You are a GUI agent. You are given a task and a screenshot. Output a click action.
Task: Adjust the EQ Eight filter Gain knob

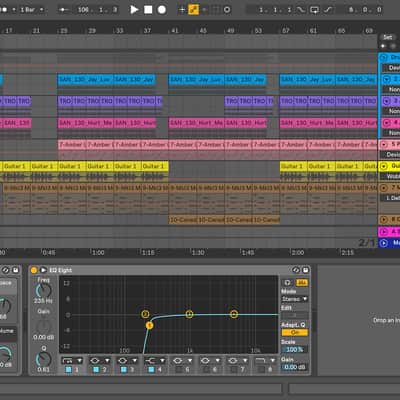(x=44, y=326)
